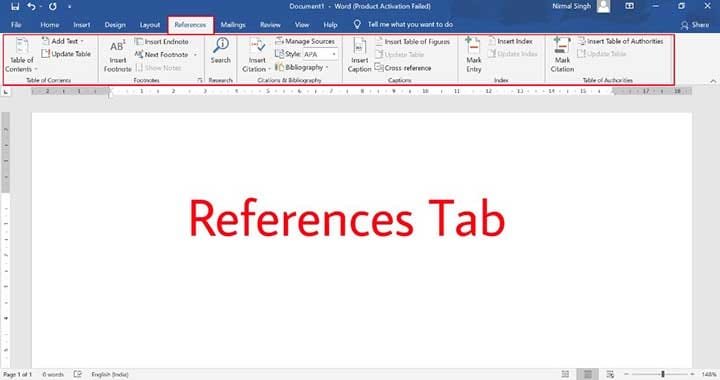Undo the last action
Viewport: 720px width, 380px height.
tap(31, 6)
